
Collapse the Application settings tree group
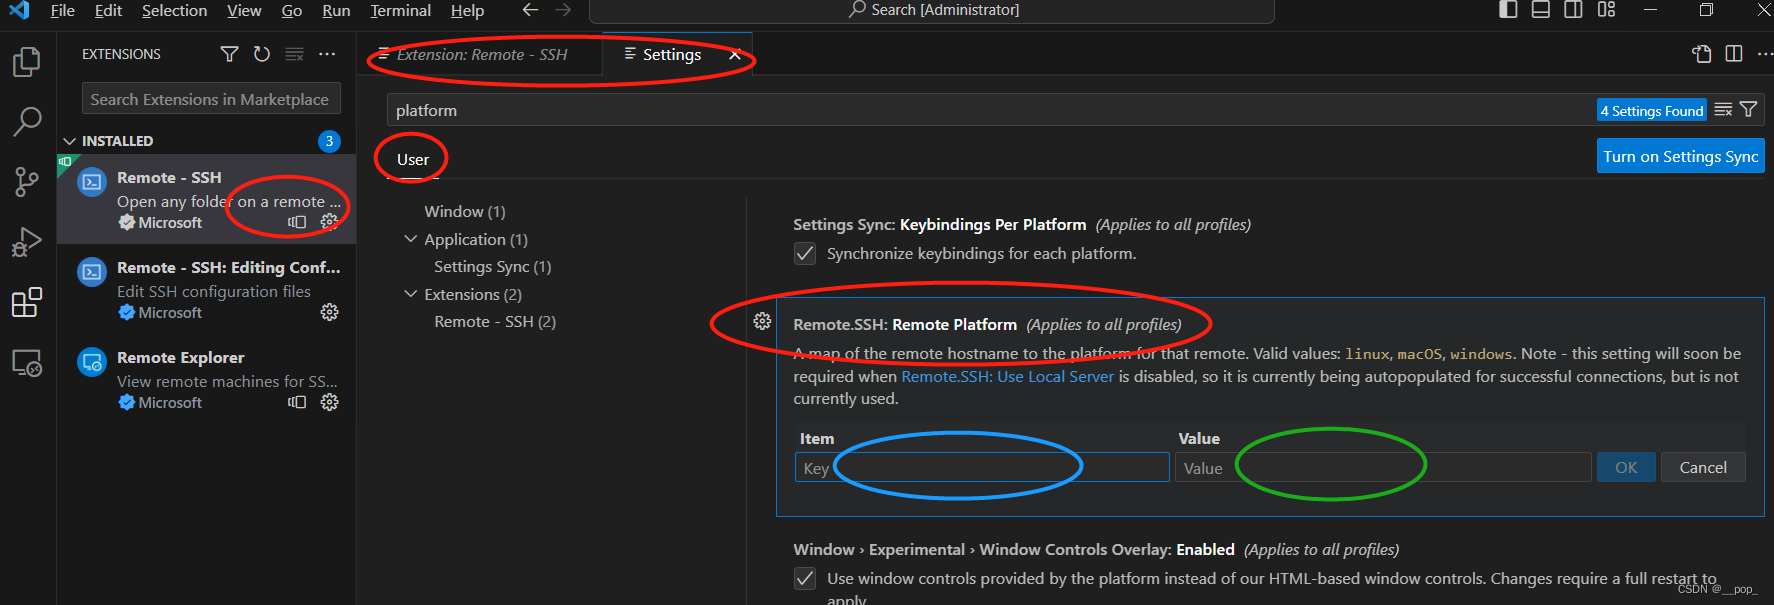(x=410, y=239)
